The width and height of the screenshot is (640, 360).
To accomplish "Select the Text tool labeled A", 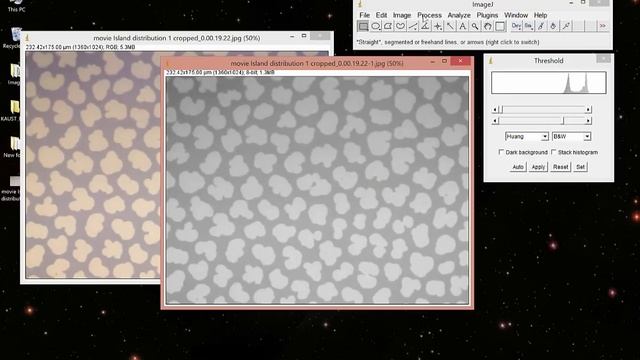I will pyautogui.click(x=462, y=27).
